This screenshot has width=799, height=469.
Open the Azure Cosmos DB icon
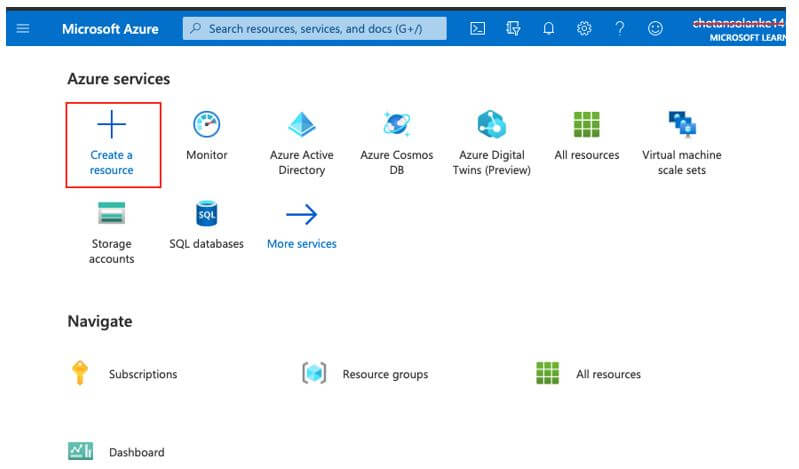click(397, 124)
